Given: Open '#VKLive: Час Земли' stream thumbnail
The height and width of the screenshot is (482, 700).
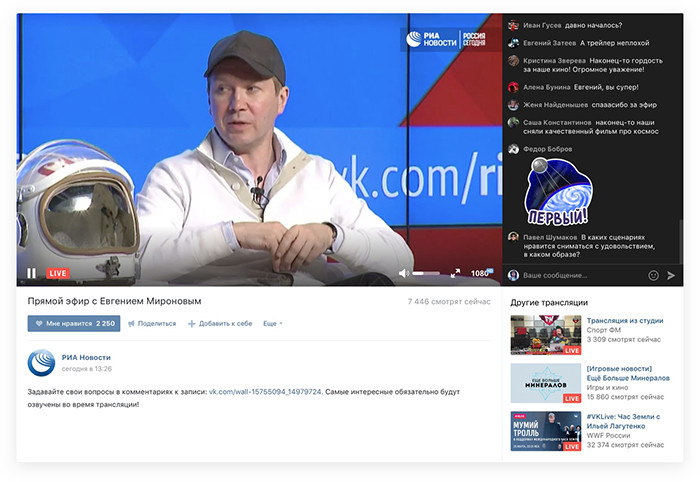Looking at the screenshot, I should (x=546, y=431).
